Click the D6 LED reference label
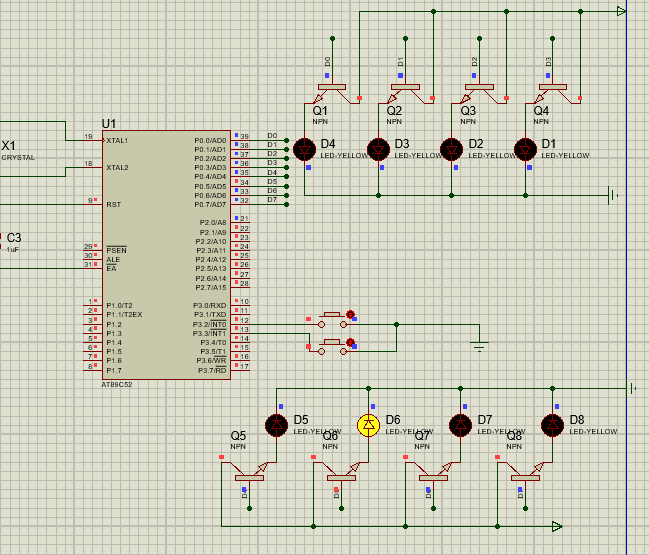649x555 pixels. pyautogui.click(x=393, y=420)
